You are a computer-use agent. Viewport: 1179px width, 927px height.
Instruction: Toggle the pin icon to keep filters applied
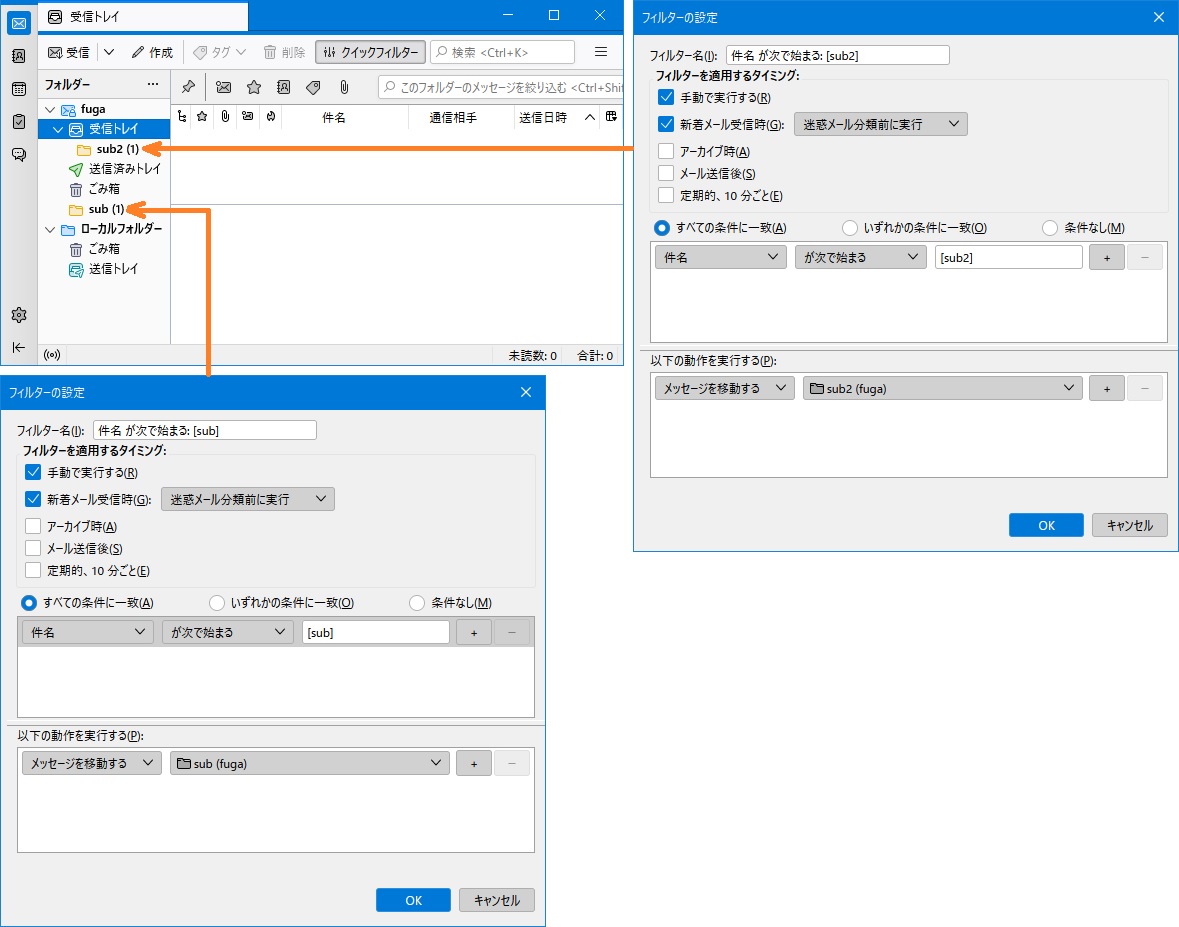[x=188, y=87]
